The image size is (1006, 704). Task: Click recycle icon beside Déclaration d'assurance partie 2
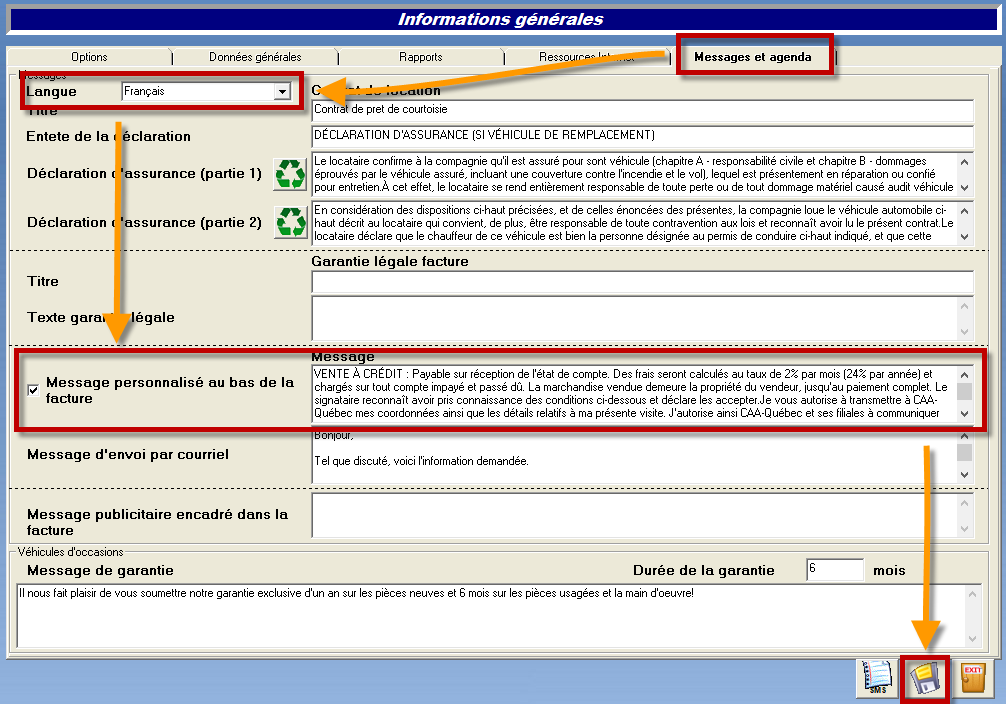291,222
